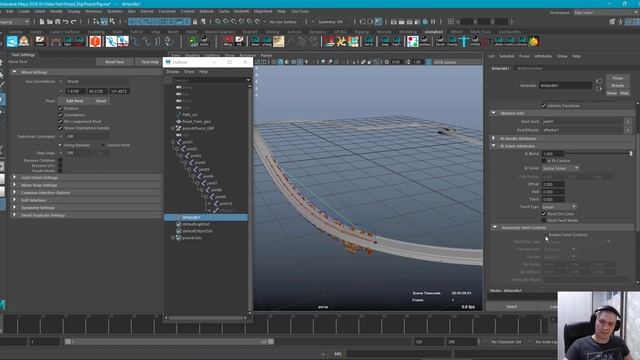The image size is (640, 360).
Task: Click the Save Scene icon in status line
Action: (58, 22)
